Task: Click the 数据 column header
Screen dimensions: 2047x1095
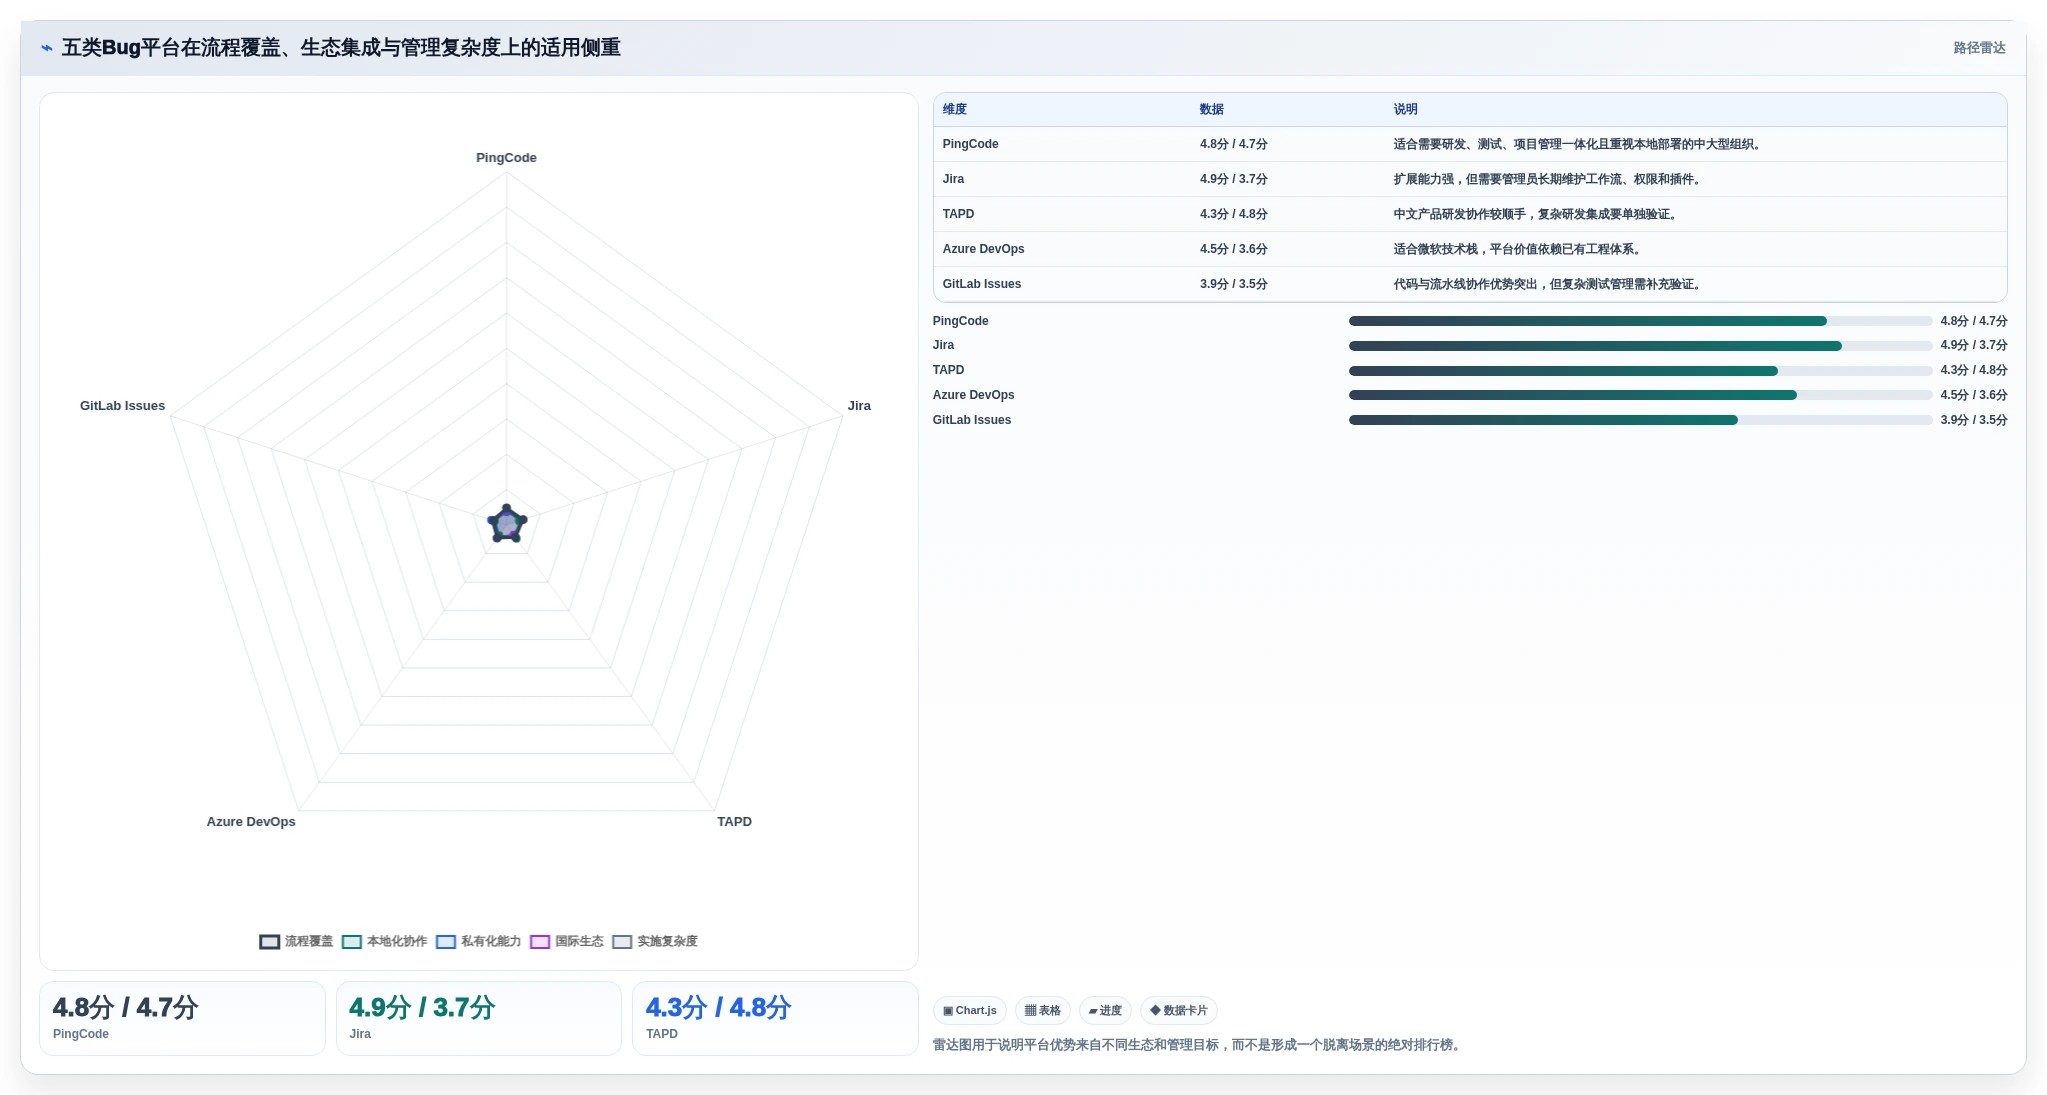Action: click(1212, 109)
